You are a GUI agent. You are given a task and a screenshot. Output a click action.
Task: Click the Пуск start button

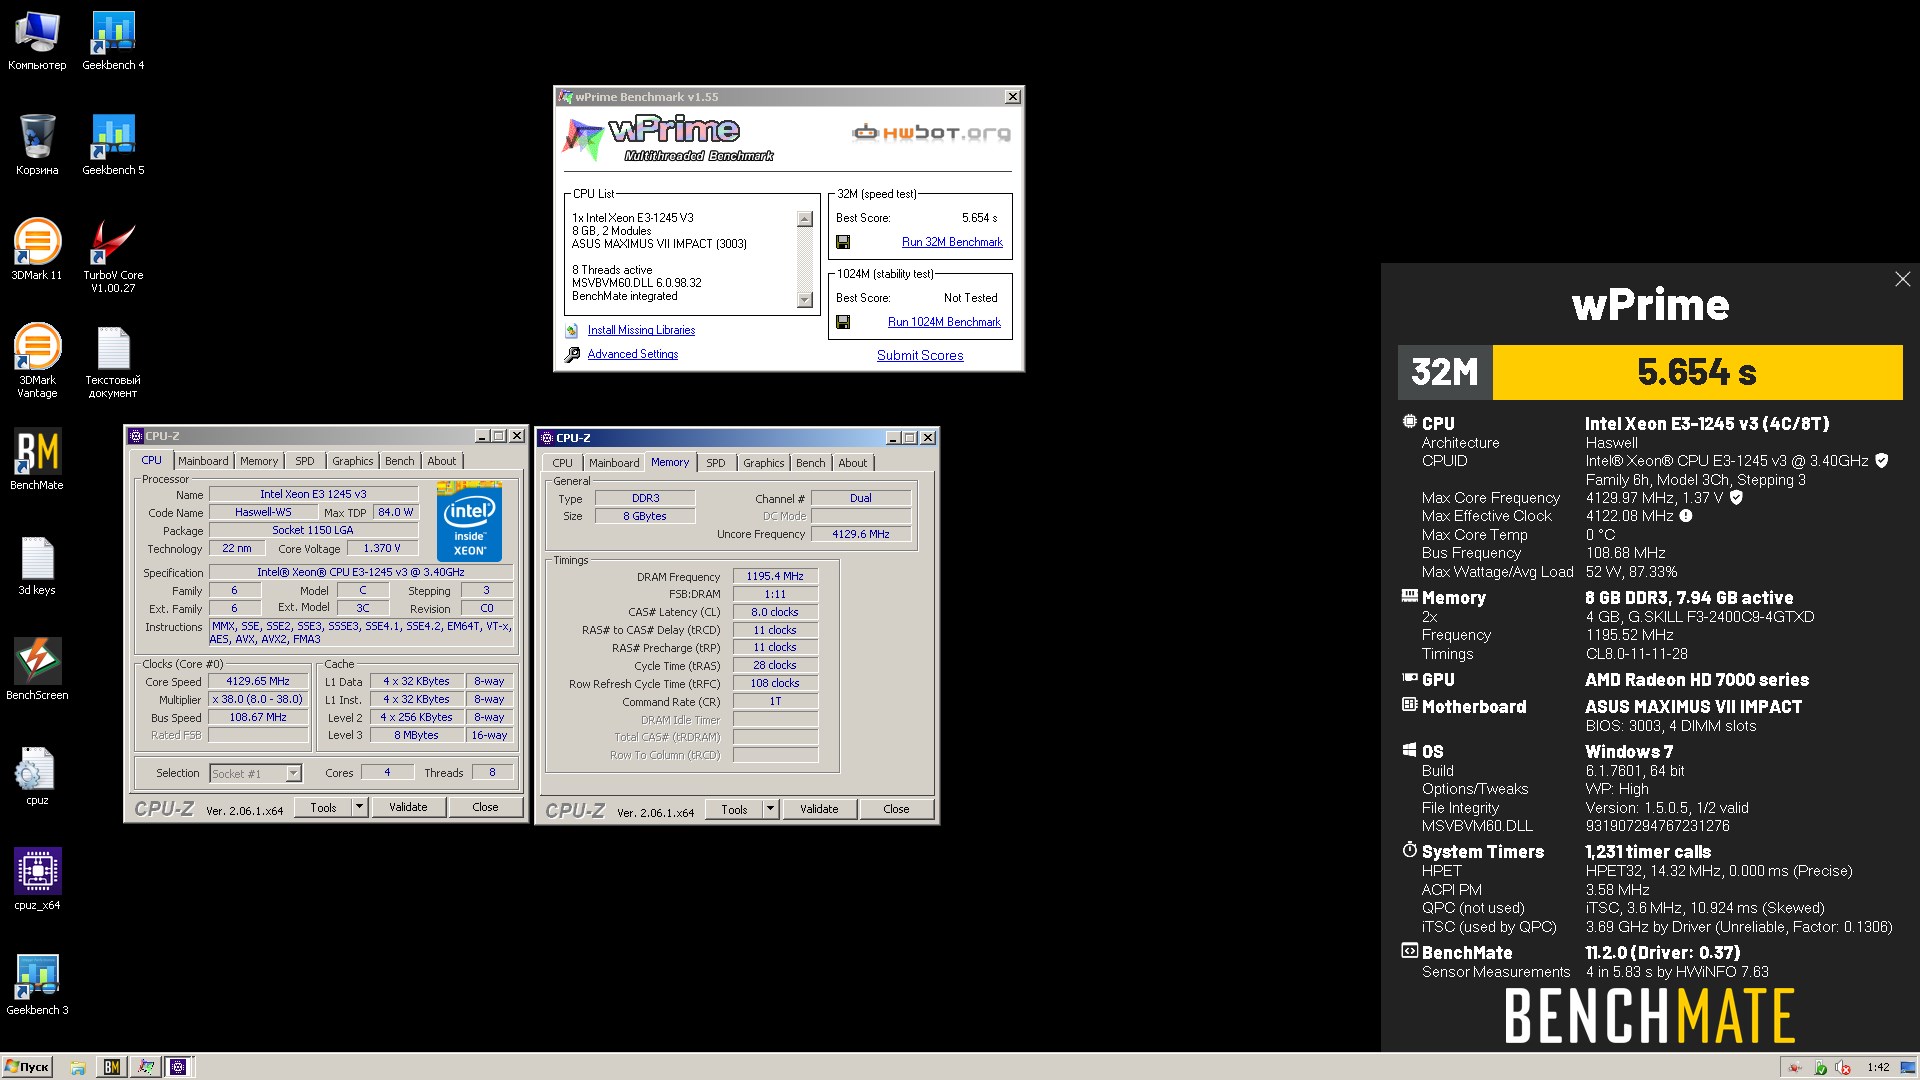click(27, 1067)
